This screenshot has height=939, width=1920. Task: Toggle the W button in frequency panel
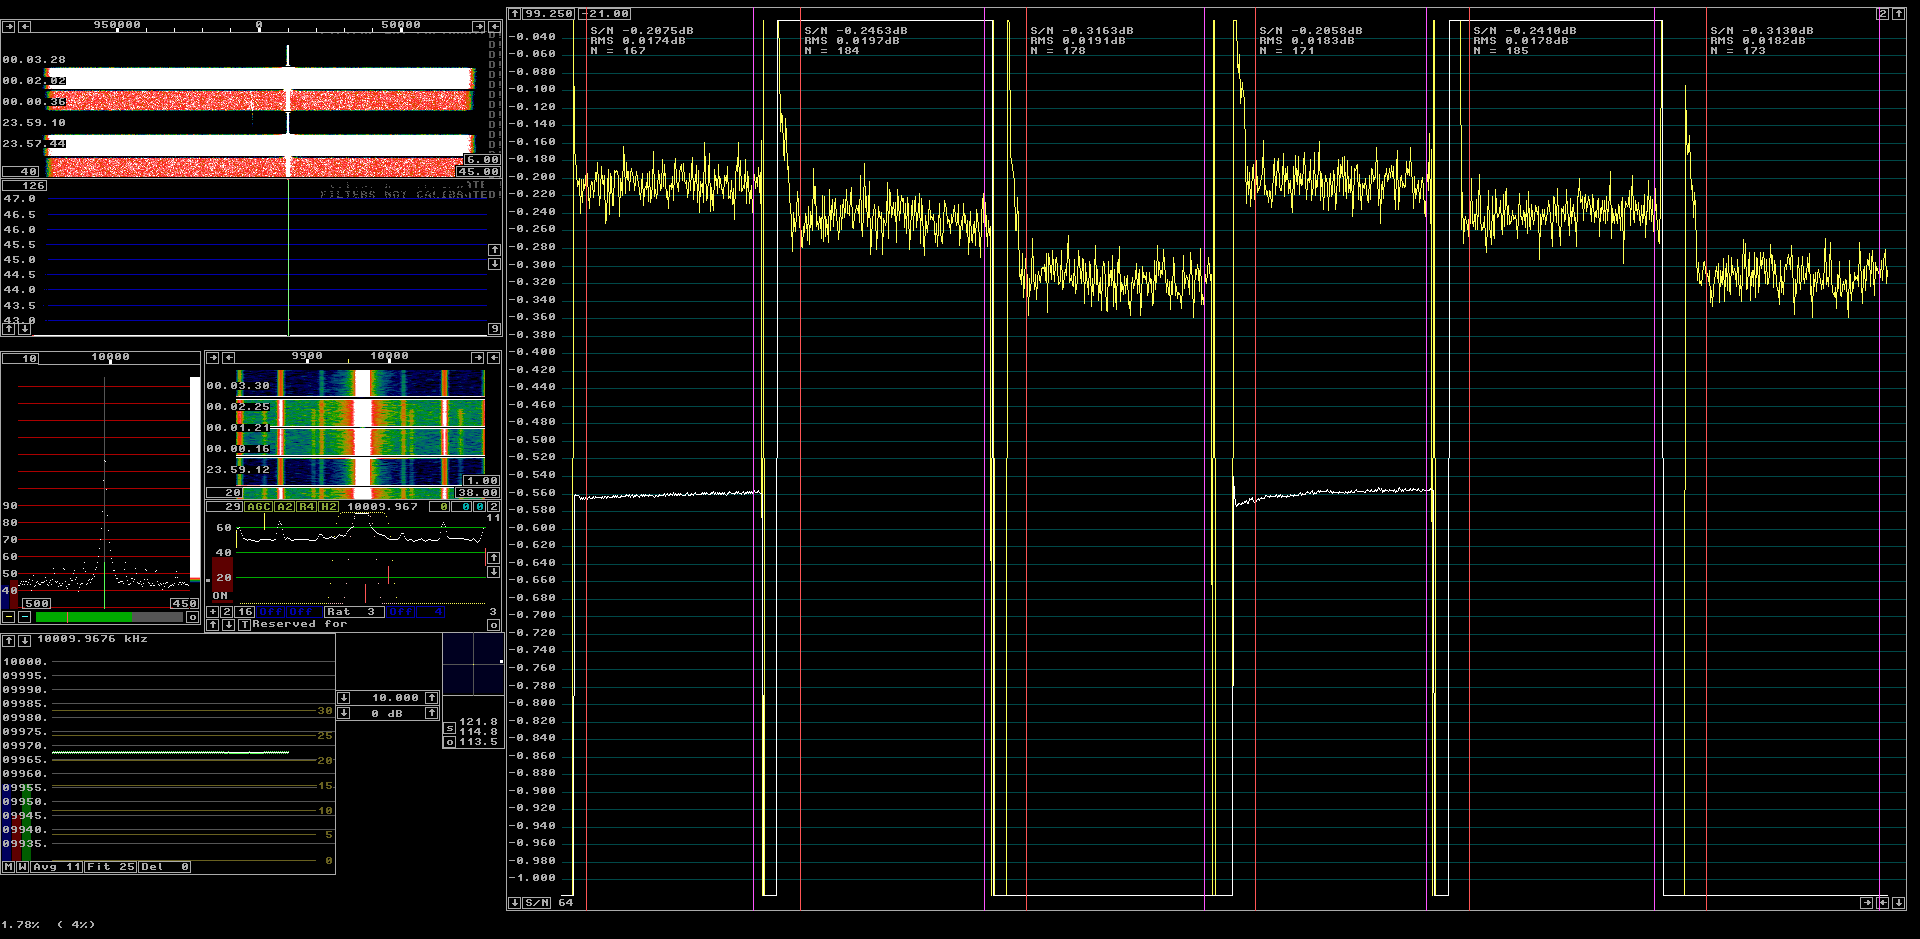point(22,867)
